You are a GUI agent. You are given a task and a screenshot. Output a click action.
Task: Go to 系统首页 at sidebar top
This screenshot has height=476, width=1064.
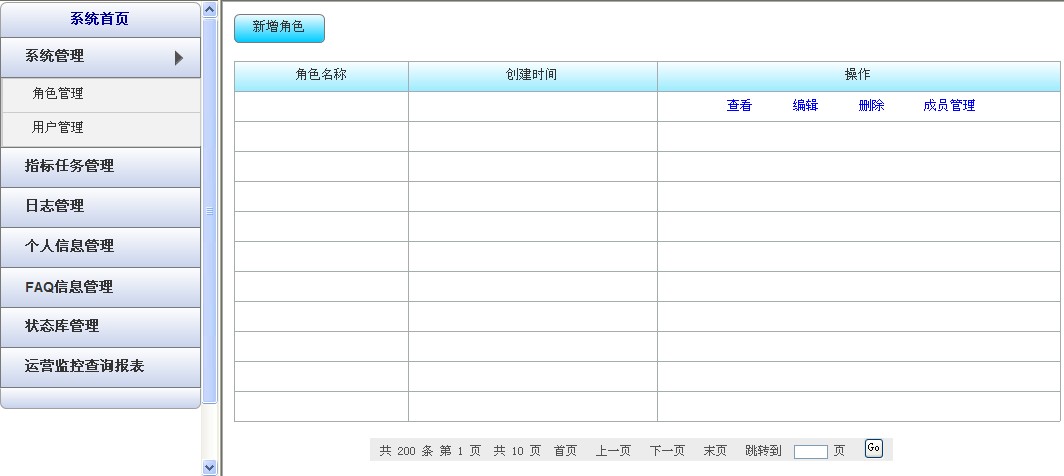100,19
